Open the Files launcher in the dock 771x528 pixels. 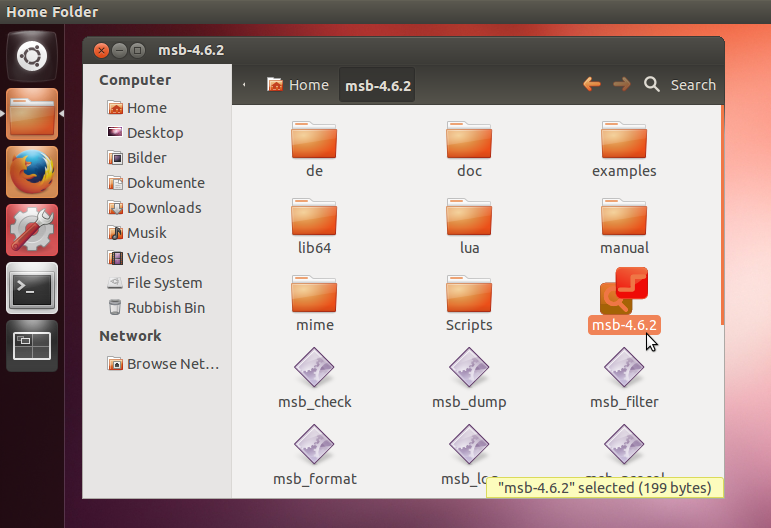(32, 114)
